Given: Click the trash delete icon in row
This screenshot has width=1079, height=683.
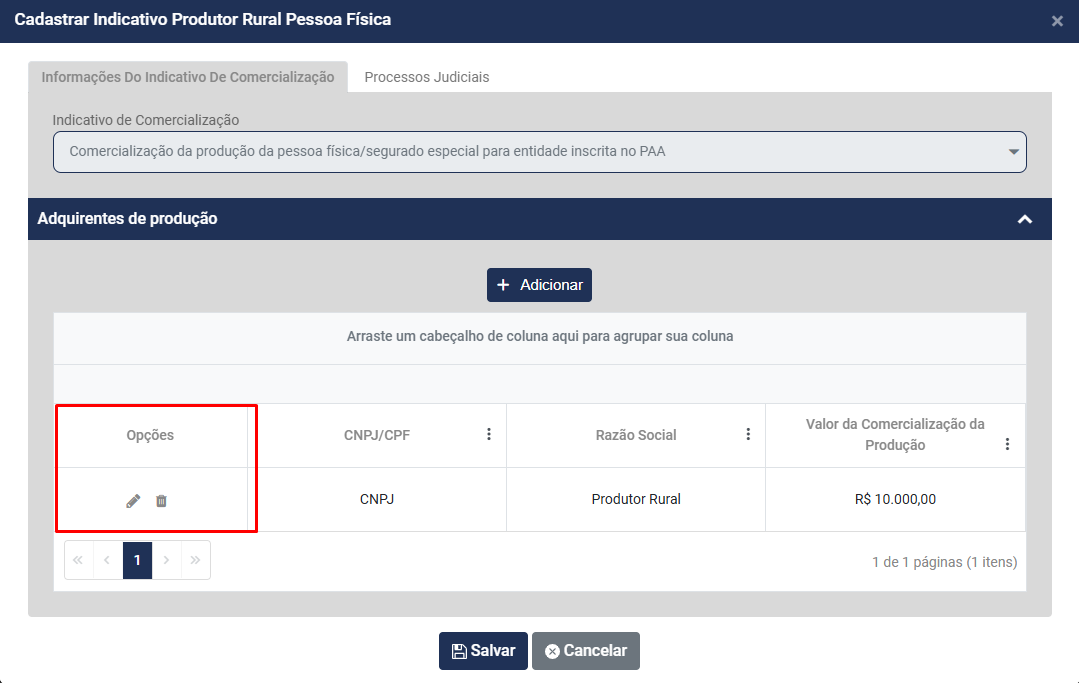Looking at the screenshot, I should click(x=161, y=500).
